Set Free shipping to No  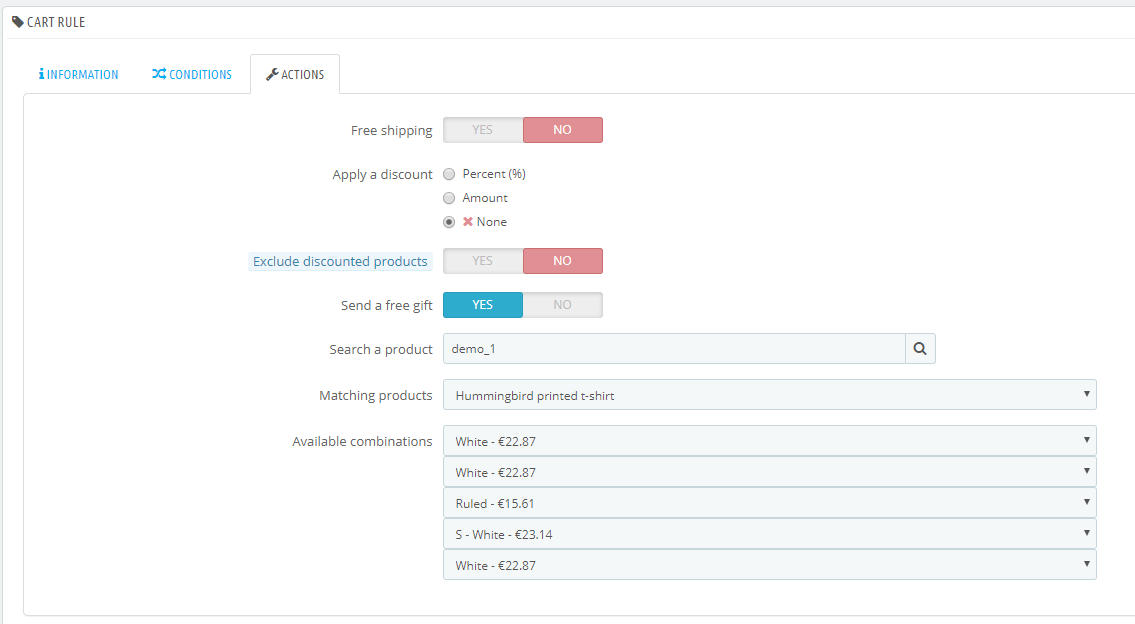pos(562,130)
